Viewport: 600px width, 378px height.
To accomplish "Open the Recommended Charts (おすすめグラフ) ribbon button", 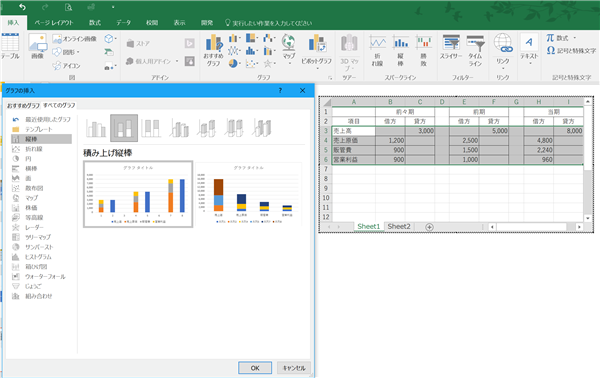I will (x=213, y=50).
